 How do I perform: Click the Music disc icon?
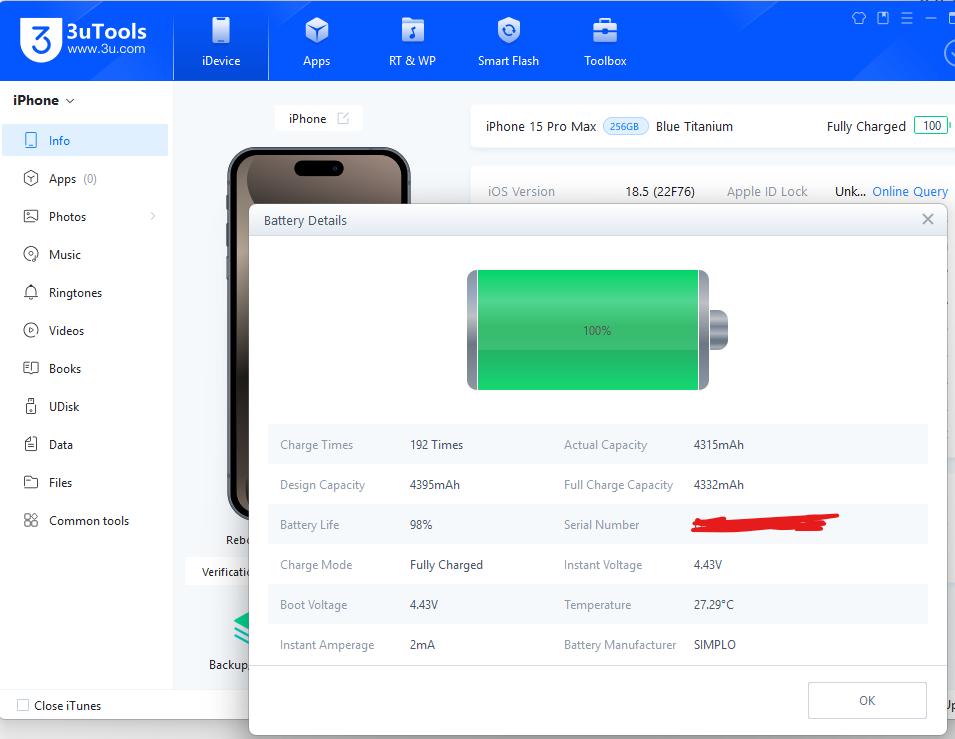(30, 254)
